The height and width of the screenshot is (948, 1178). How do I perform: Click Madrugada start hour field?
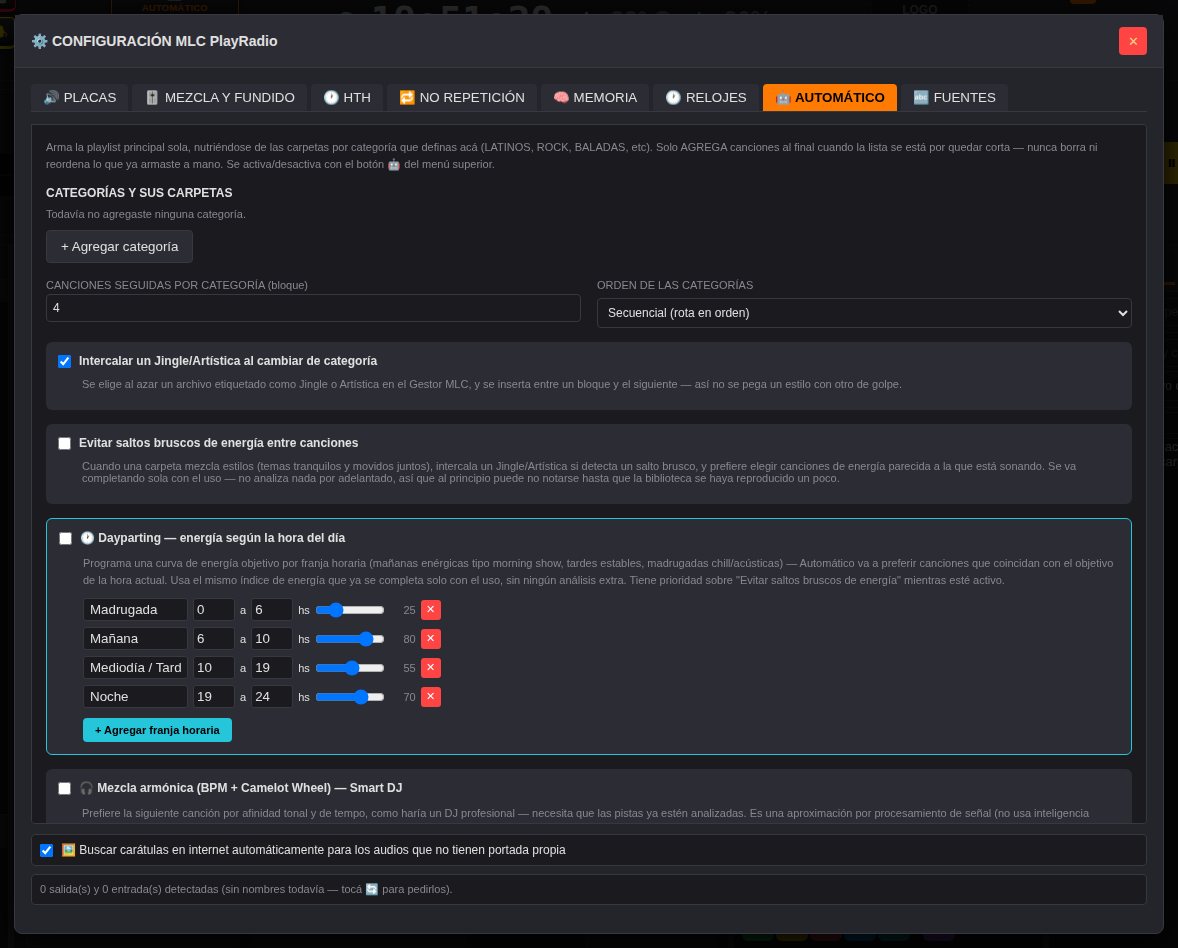213,610
